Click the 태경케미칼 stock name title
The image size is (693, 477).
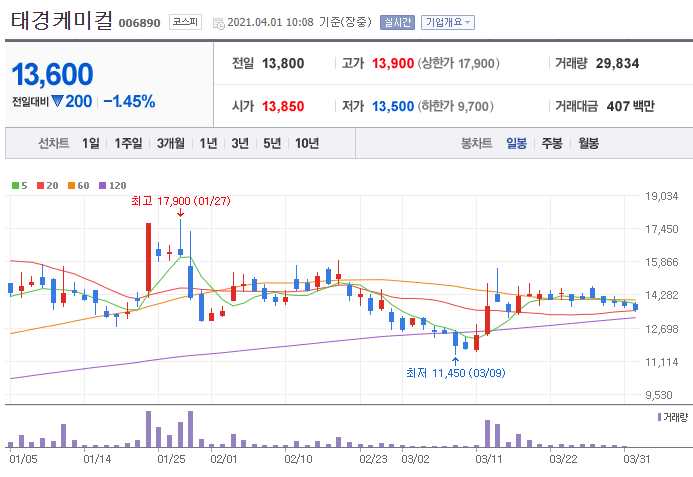click(61, 20)
